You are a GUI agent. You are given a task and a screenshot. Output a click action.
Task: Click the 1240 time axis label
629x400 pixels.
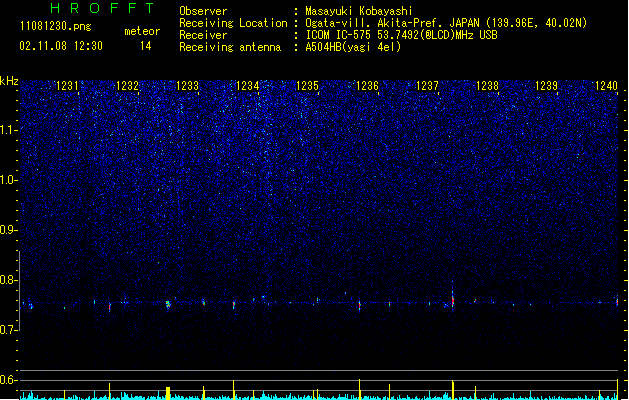(x=606, y=86)
